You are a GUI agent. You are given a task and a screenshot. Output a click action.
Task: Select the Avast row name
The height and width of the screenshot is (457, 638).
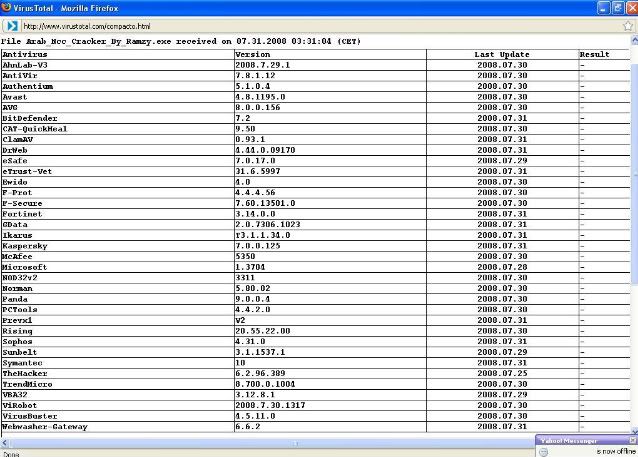point(15,97)
